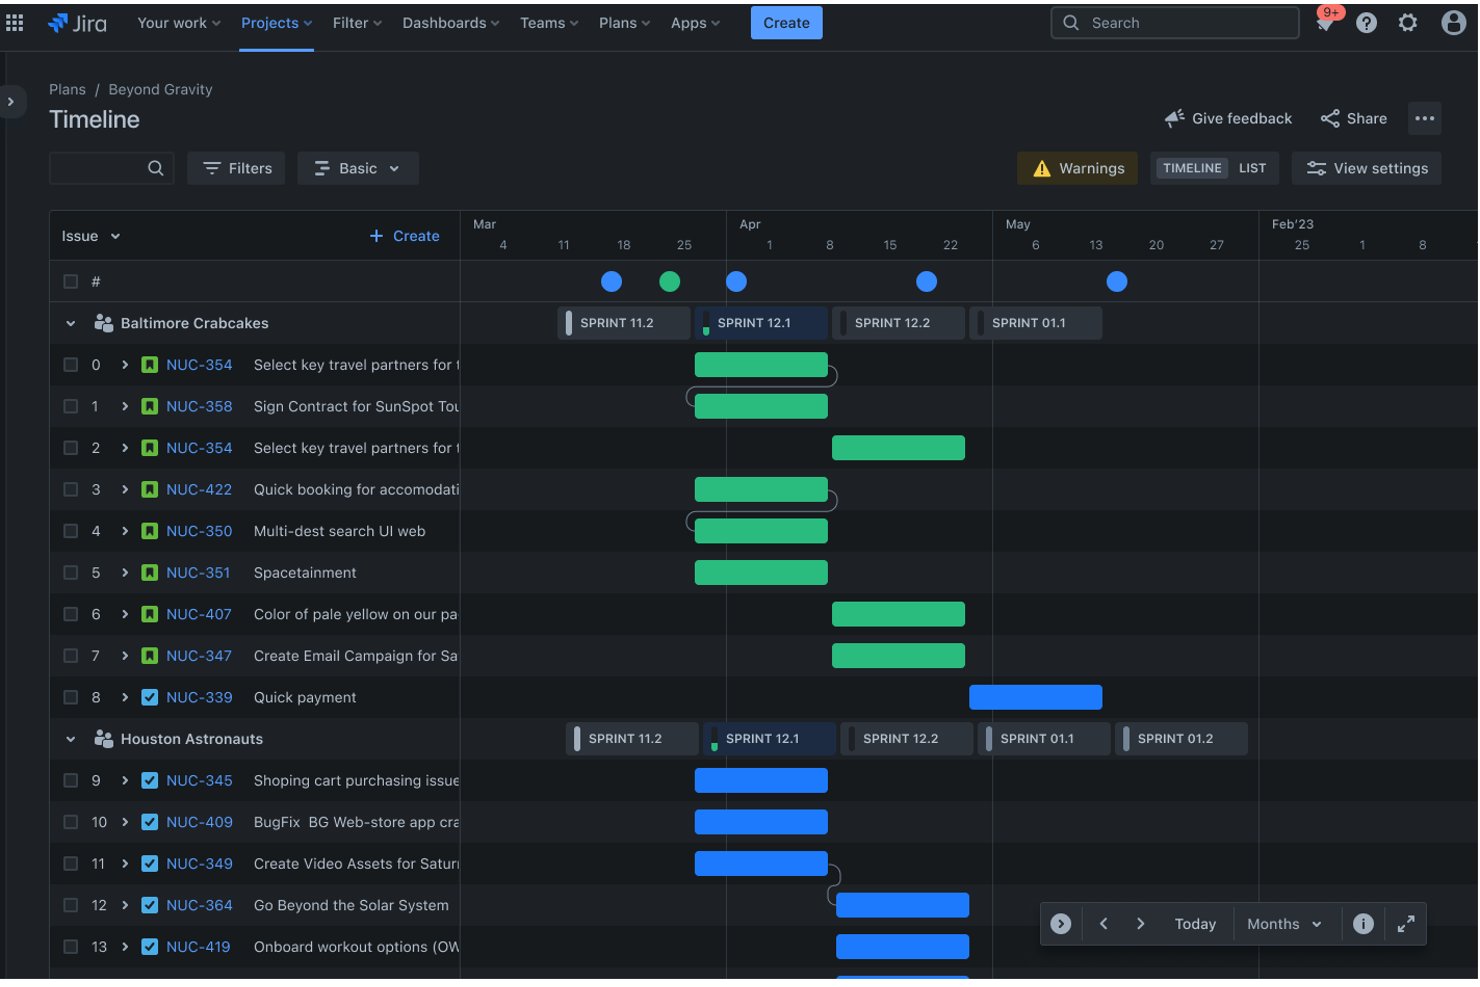Focus the top Search field

click(x=1175, y=22)
